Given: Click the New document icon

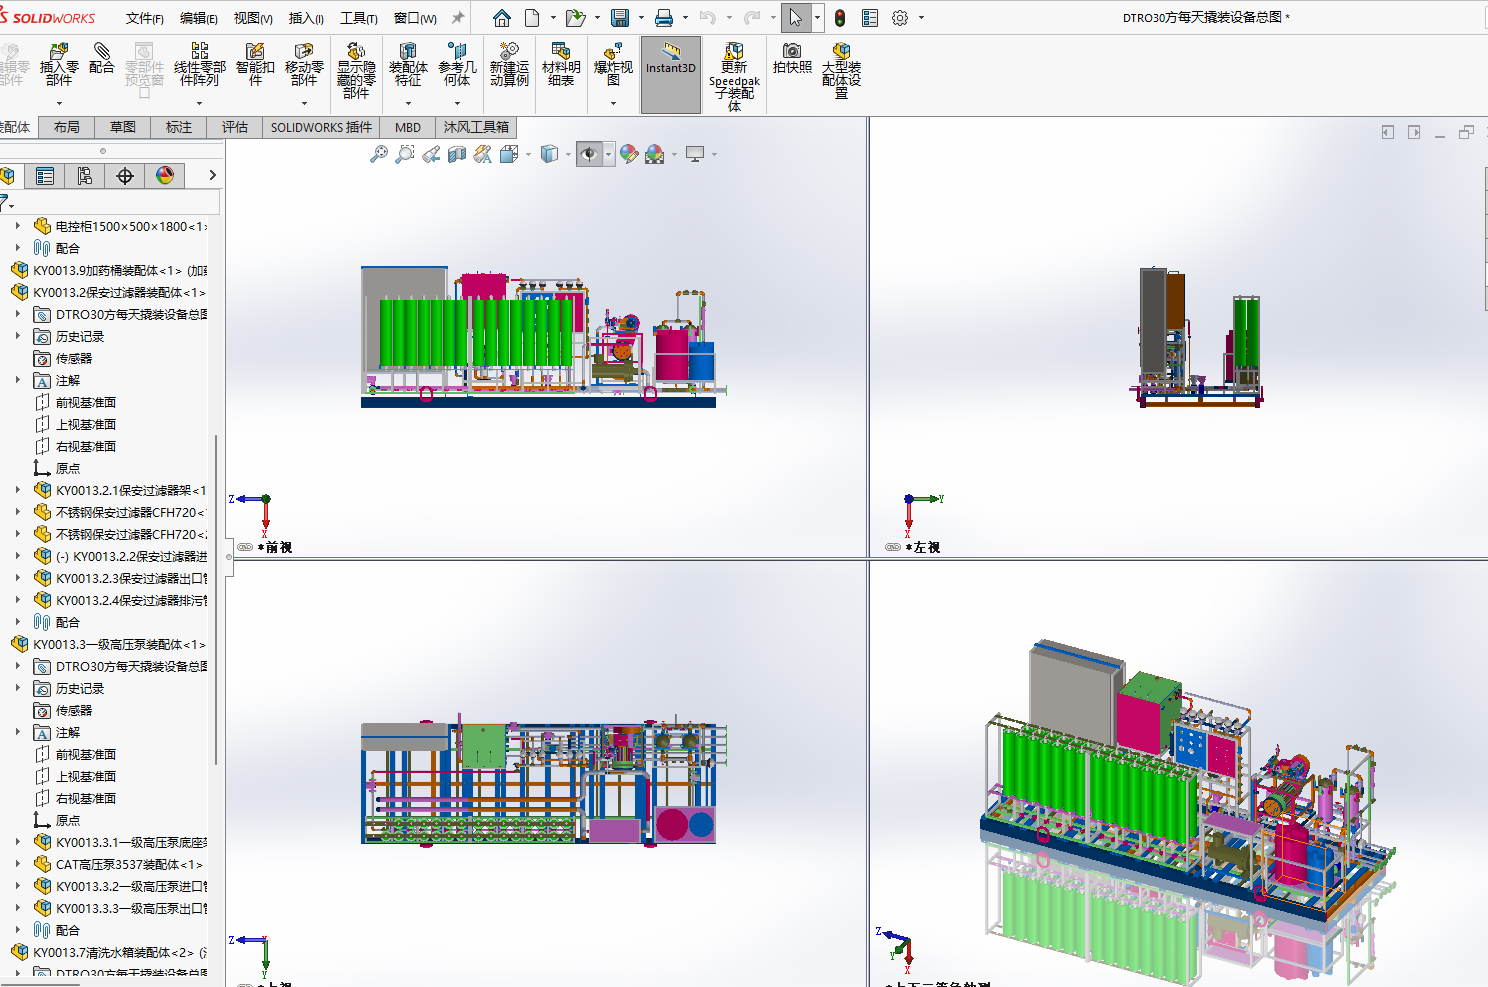Looking at the screenshot, I should point(532,18).
